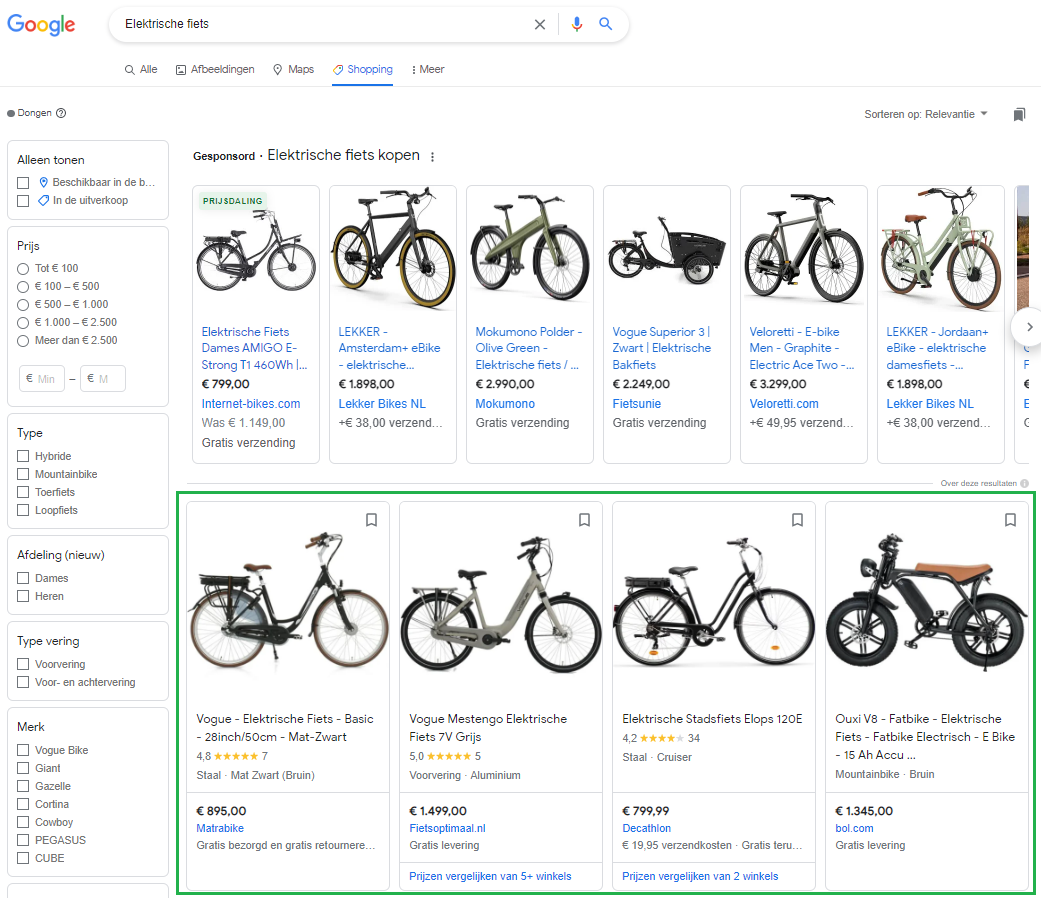The image size is (1041, 898).
Task: Check the Voorvering filter
Action: pyautogui.click(x=23, y=664)
